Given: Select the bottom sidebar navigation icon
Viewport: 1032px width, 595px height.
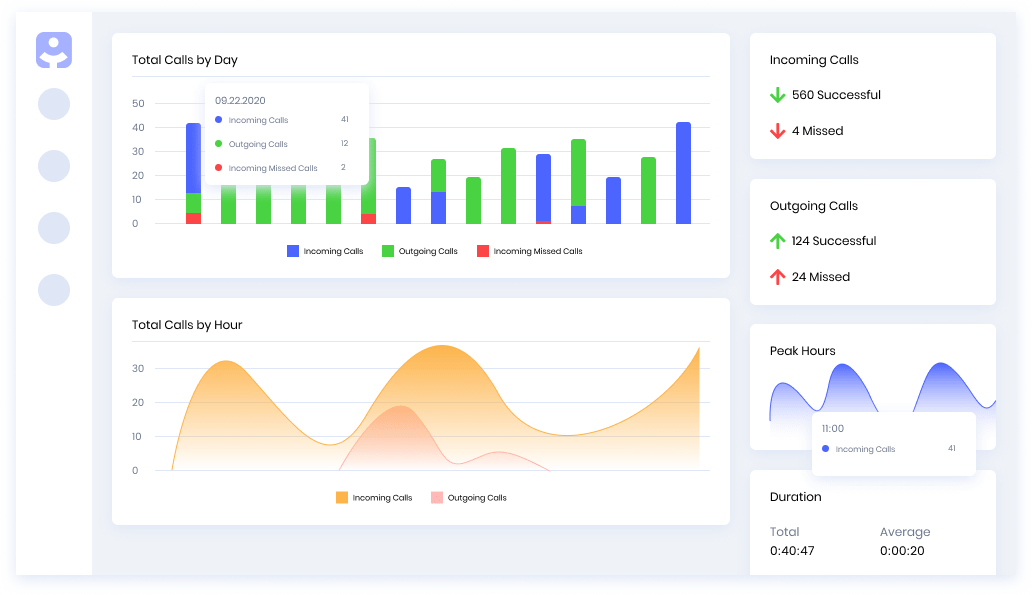Looking at the screenshot, I should click(x=54, y=290).
